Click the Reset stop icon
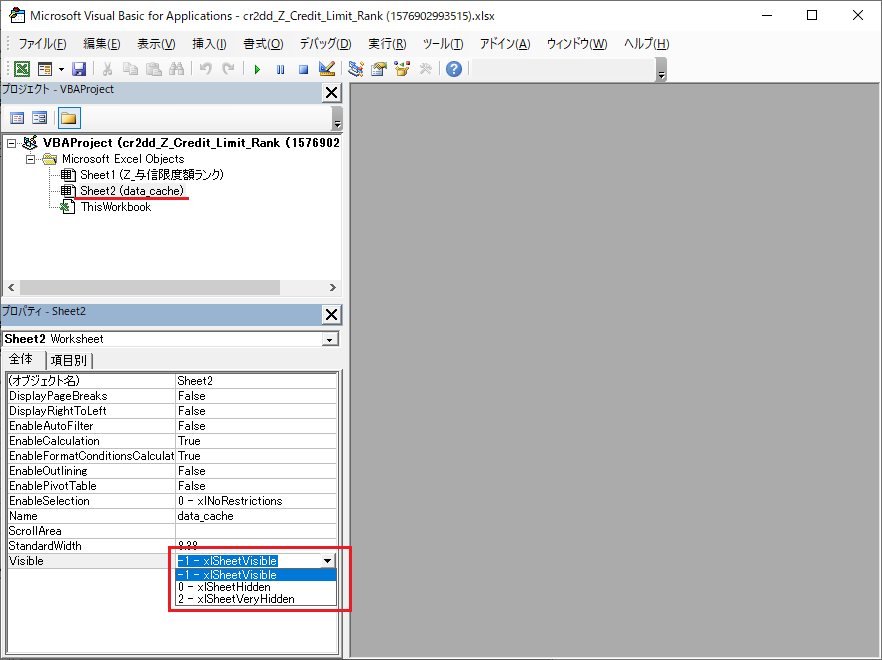882x660 pixels. click(x=303, y=69)
